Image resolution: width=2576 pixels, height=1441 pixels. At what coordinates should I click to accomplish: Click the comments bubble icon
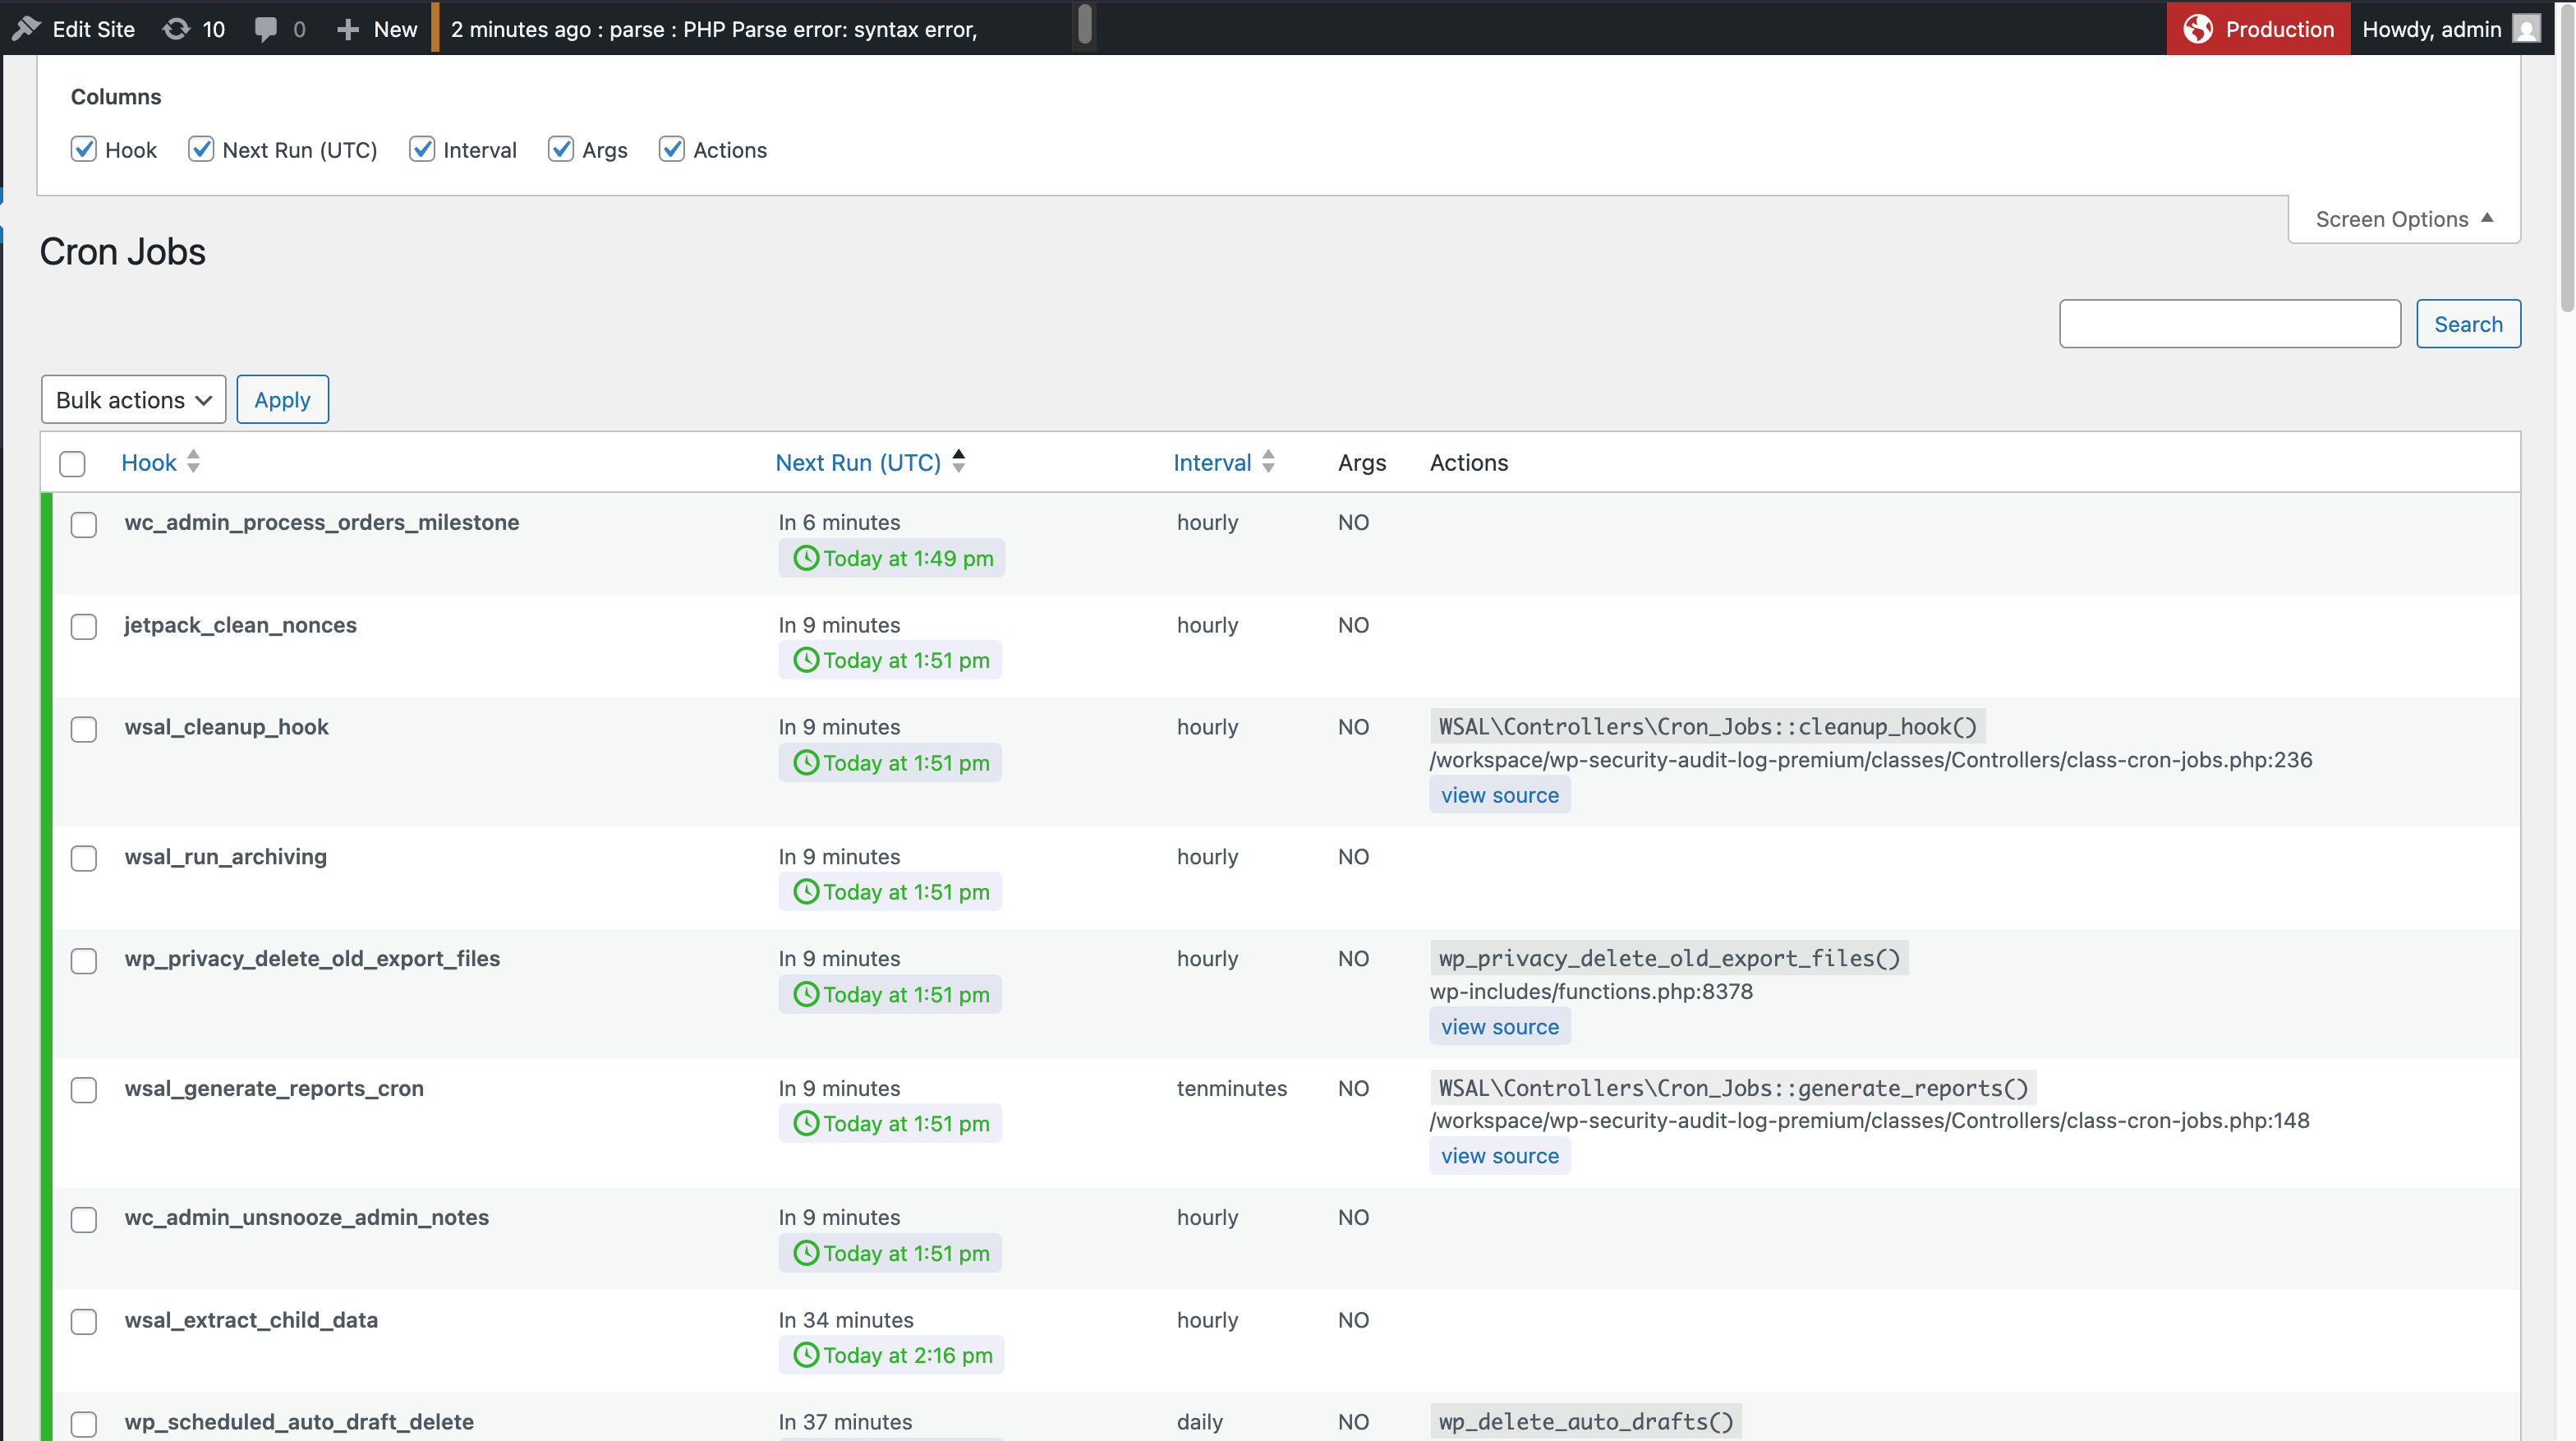(x=265, y=29)
